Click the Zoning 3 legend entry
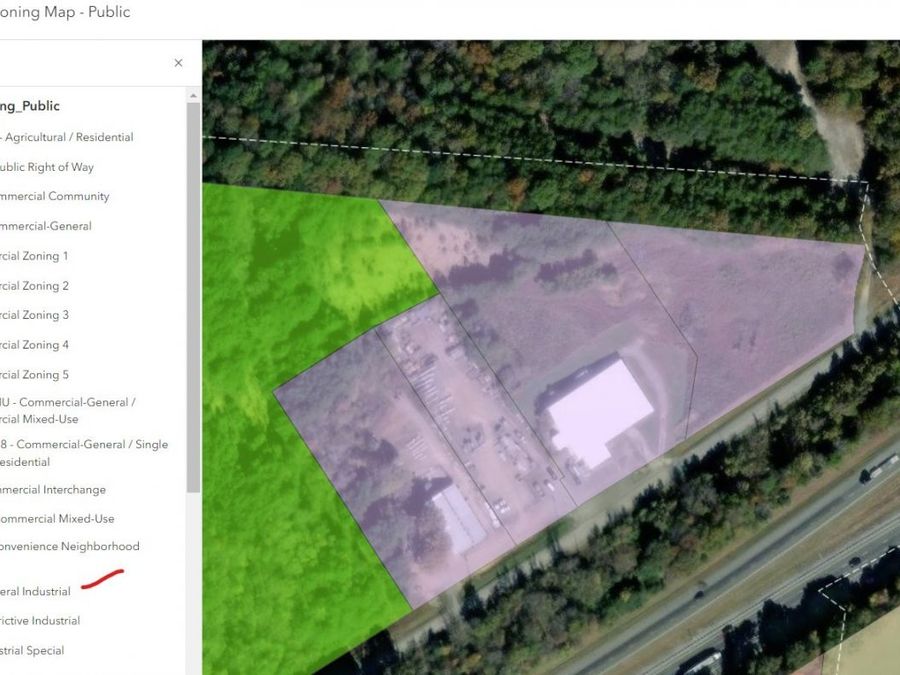 click(x=35, y=315)
